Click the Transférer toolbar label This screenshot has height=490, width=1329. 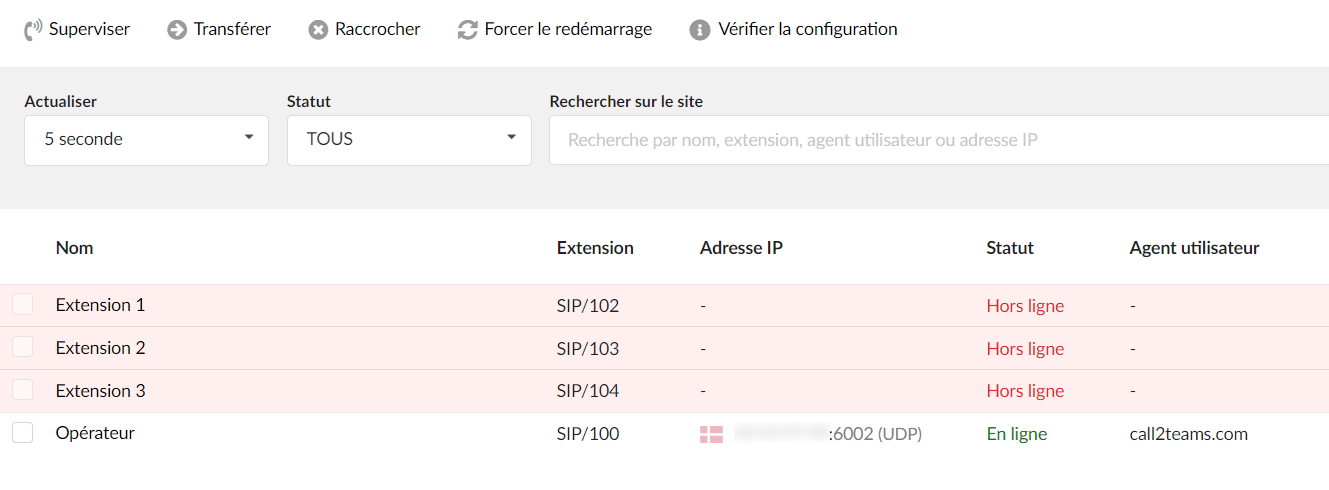pos(232,29)
